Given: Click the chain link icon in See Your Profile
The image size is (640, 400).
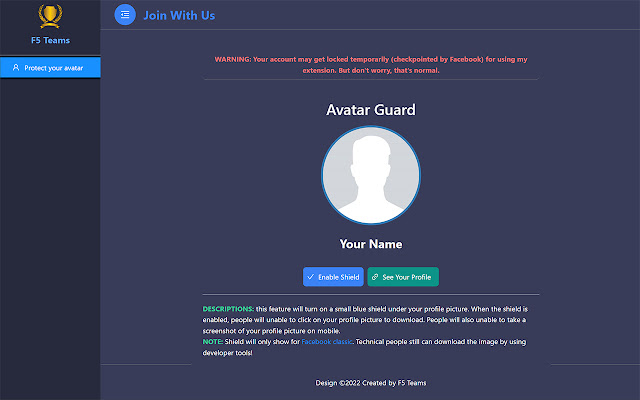Looking at the screenshot, I should point(375,276).
